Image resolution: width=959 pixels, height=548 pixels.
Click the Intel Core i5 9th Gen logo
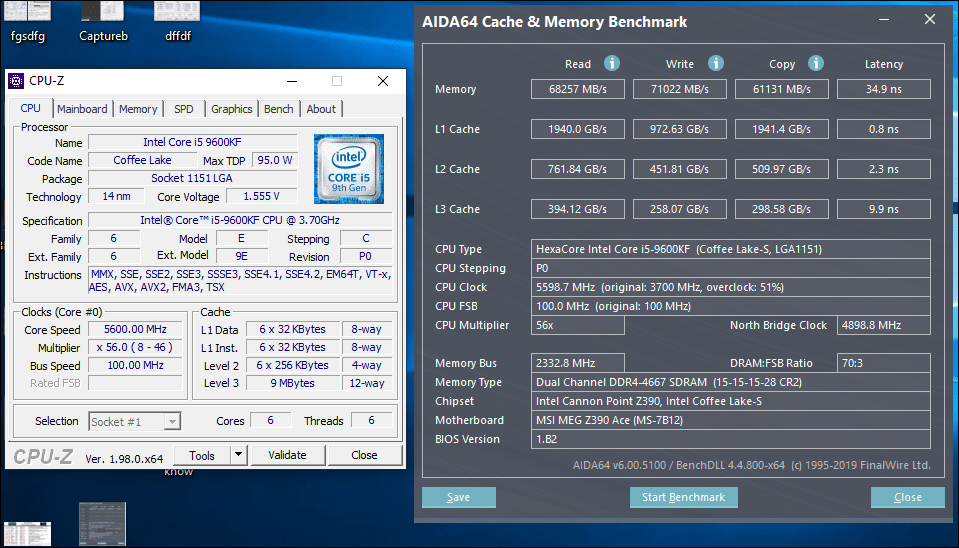[349, 169]
